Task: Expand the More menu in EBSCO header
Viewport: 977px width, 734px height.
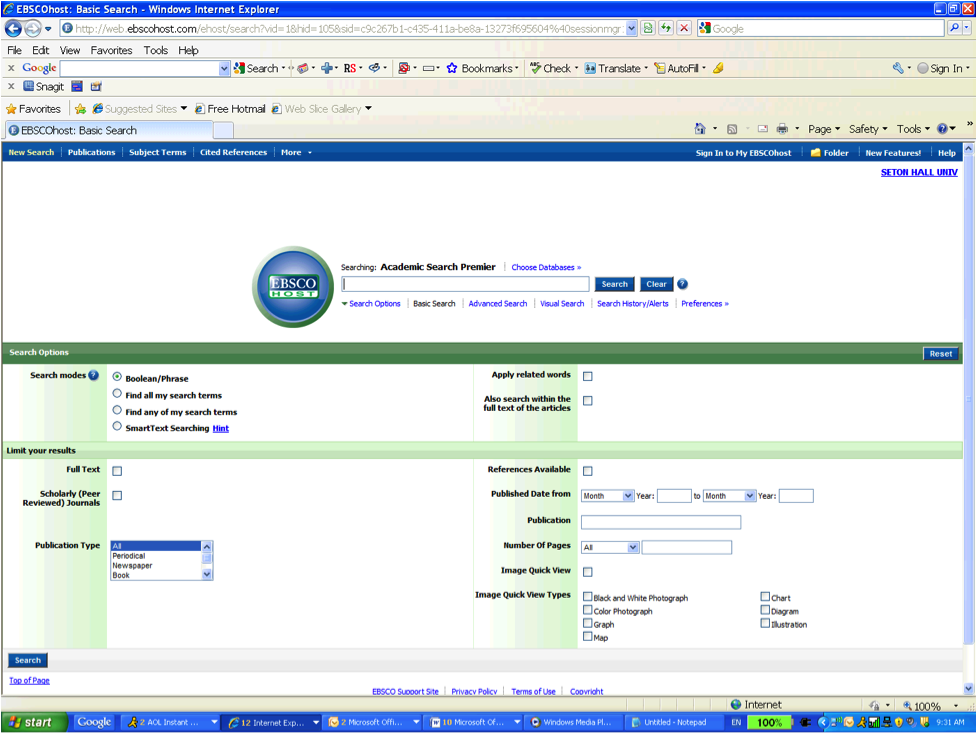Action: [x=296, y=153]
